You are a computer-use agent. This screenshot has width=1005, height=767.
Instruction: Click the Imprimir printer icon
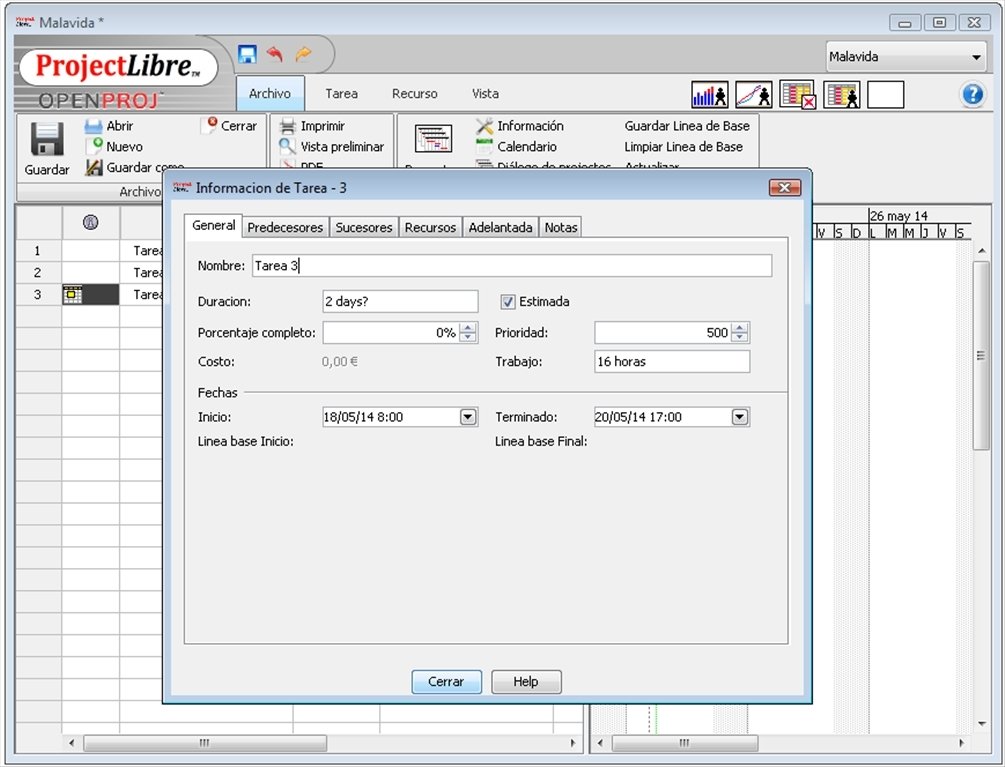(x=288, y=126)
